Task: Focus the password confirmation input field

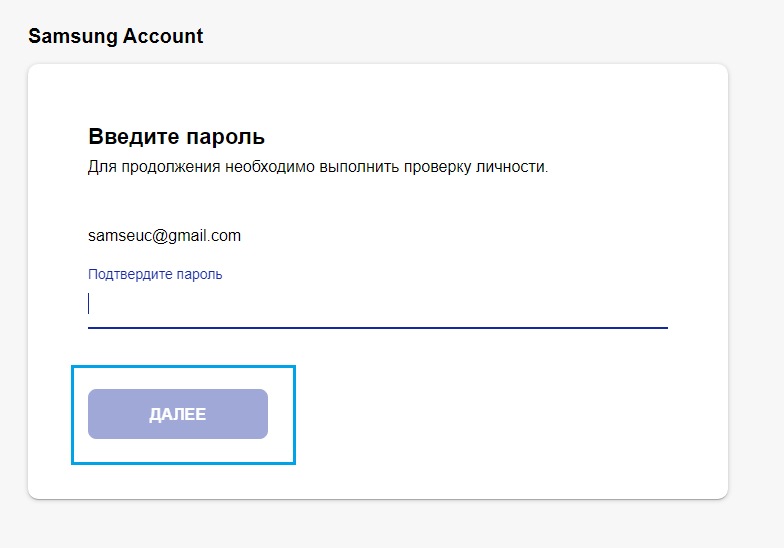Action: 378,304
